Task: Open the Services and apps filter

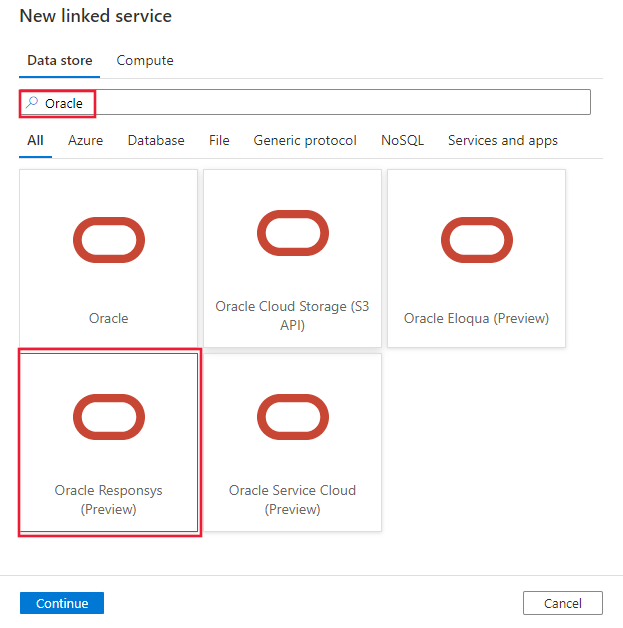Action: (x=503, y=141)
